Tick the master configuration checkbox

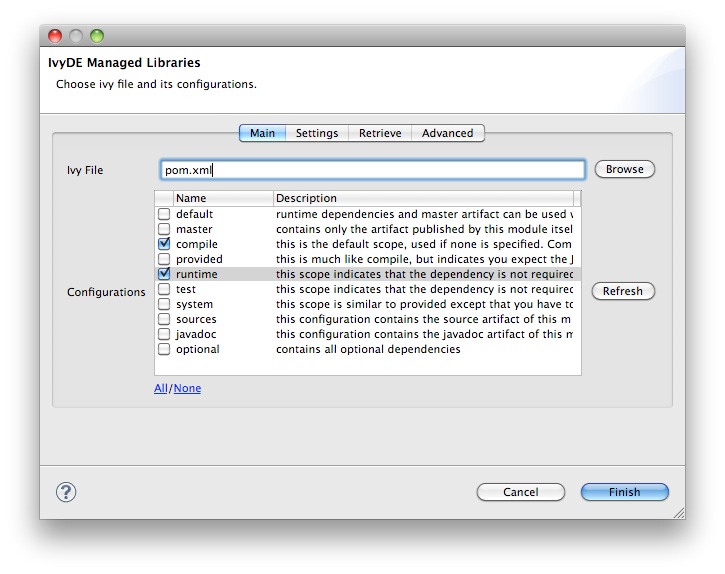164,229
